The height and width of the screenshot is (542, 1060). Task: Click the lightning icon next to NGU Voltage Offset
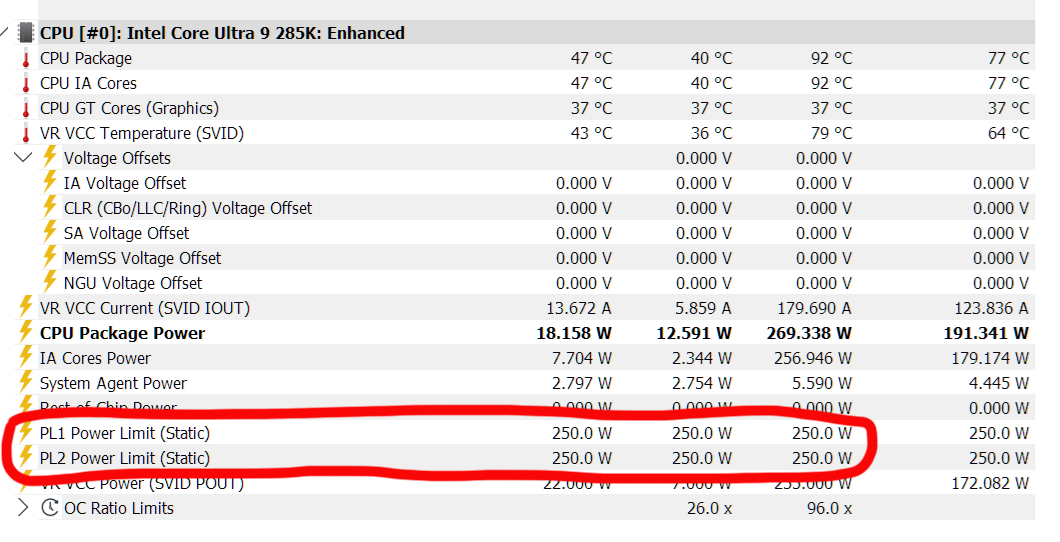tap(50, 282)
